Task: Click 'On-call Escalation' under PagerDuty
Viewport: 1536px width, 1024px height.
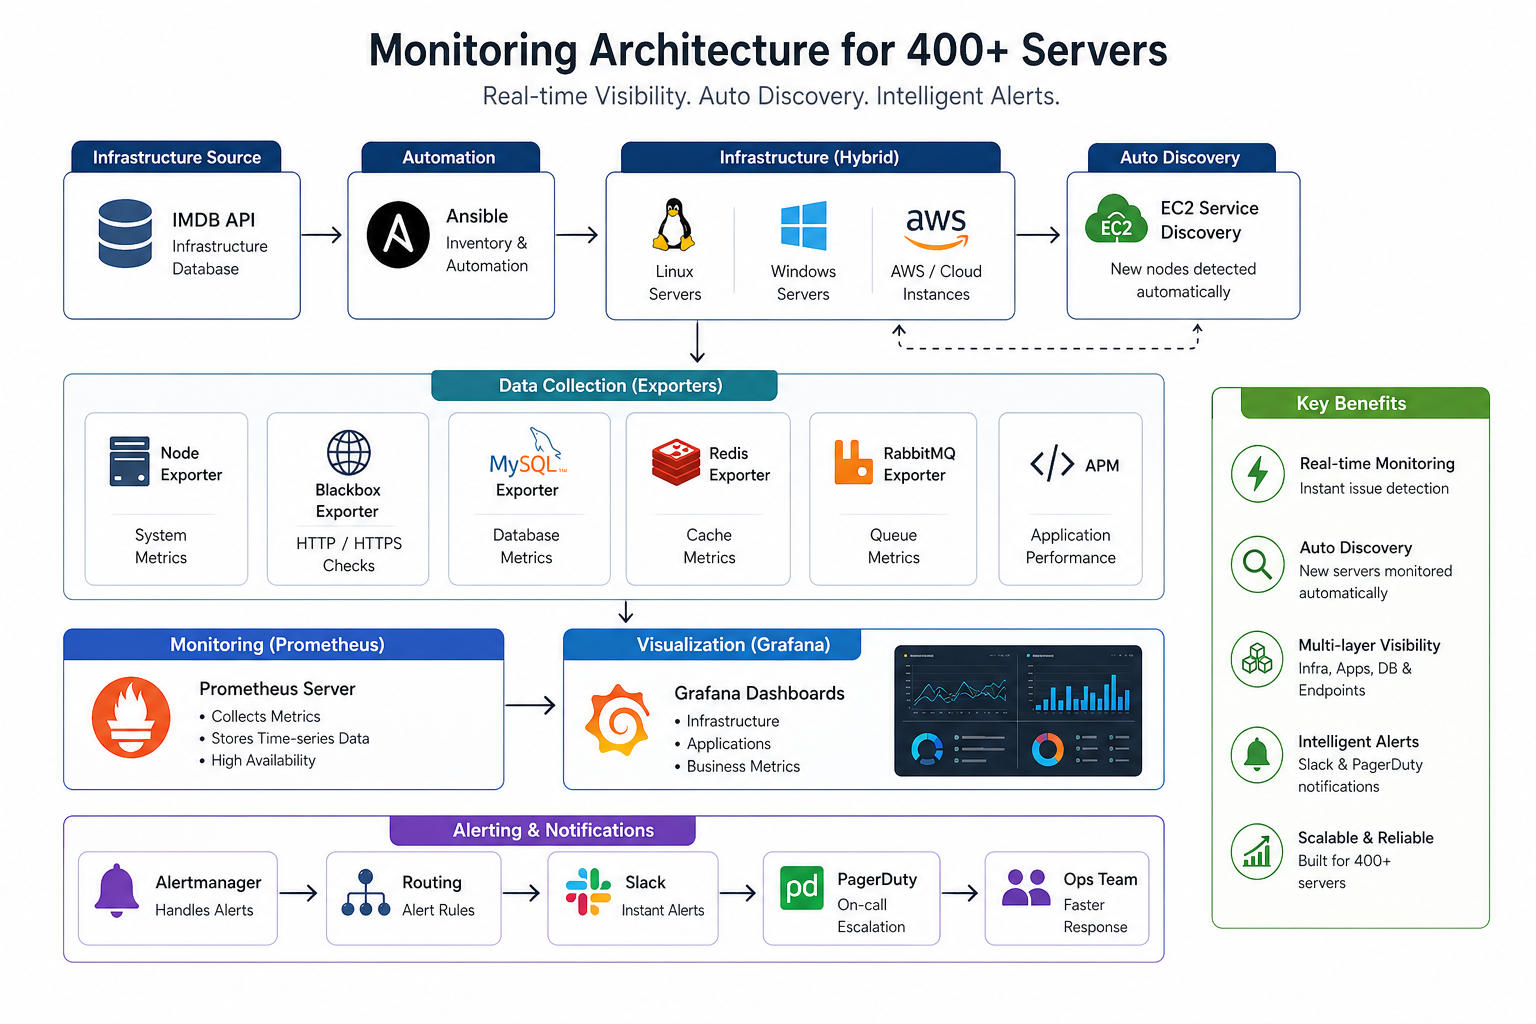Action: click(x=871, y=916)
